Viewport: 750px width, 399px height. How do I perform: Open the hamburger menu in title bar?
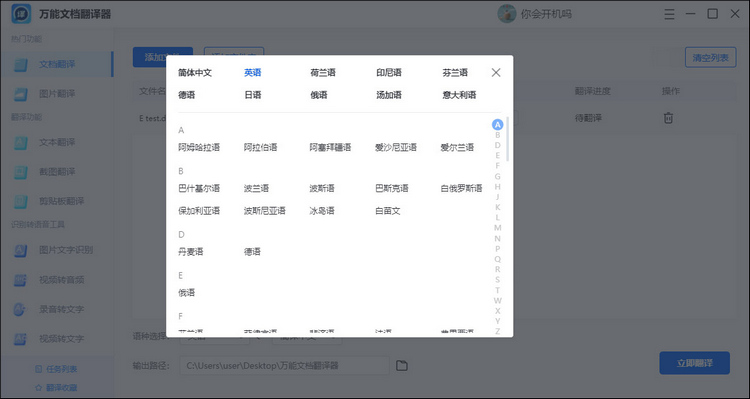[669, 14]
